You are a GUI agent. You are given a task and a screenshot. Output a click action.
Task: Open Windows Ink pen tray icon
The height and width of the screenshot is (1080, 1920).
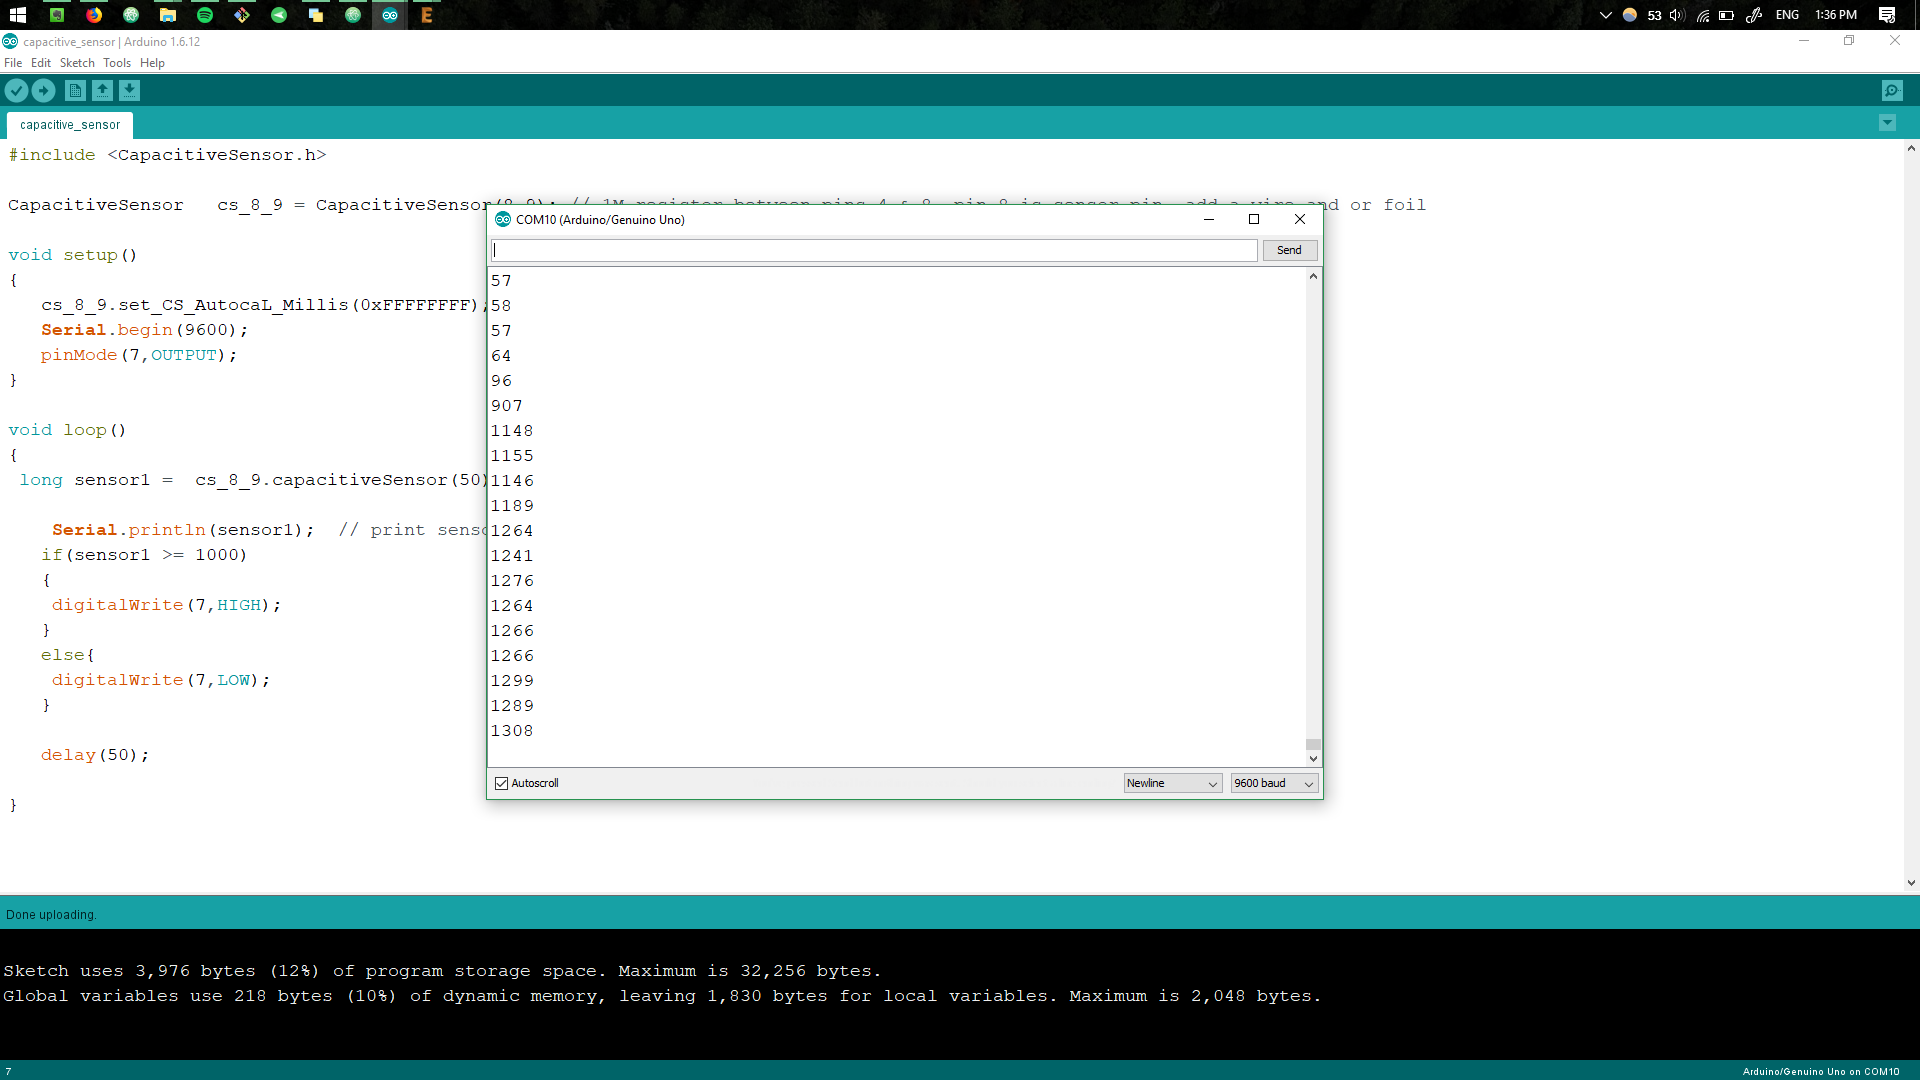(1754, 15)
